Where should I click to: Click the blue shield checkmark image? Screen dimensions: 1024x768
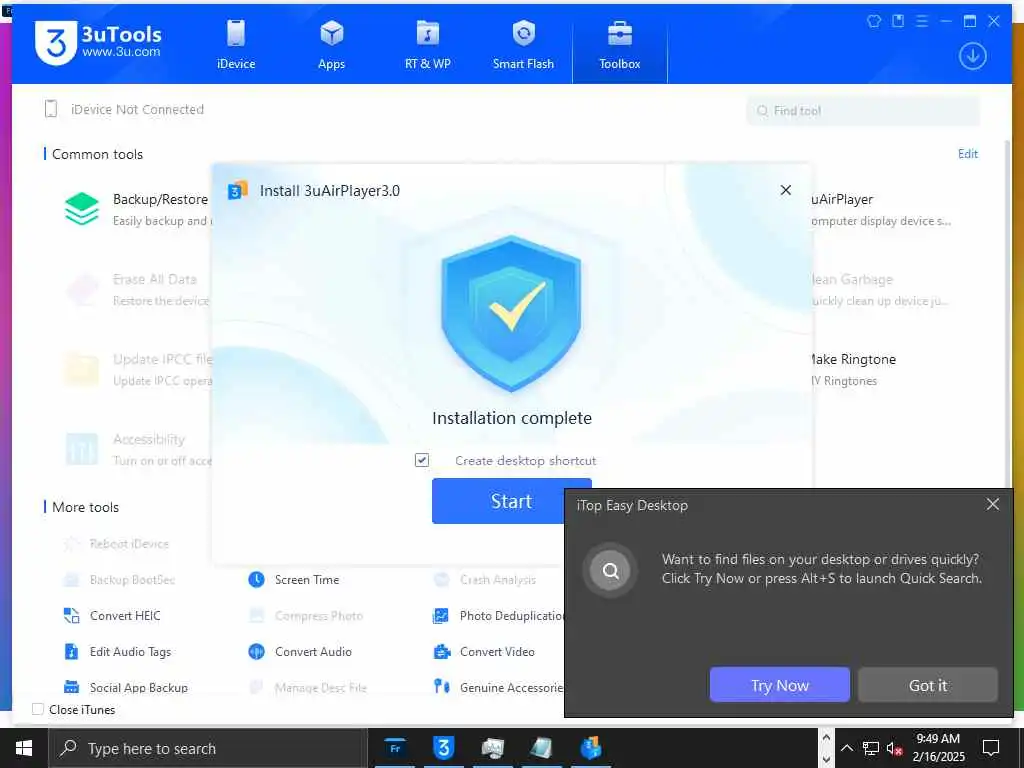(x=511, y=314)
